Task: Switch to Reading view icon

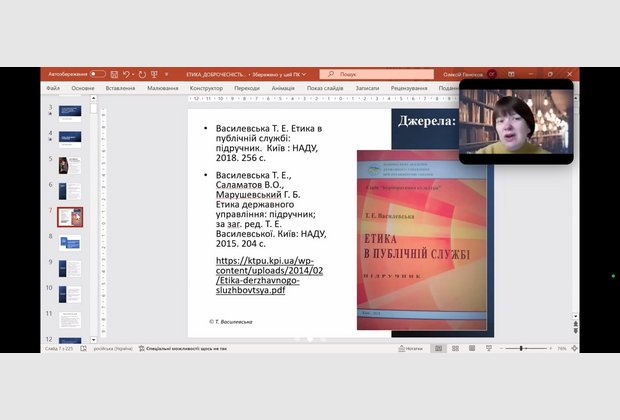Action: (472, 348)
